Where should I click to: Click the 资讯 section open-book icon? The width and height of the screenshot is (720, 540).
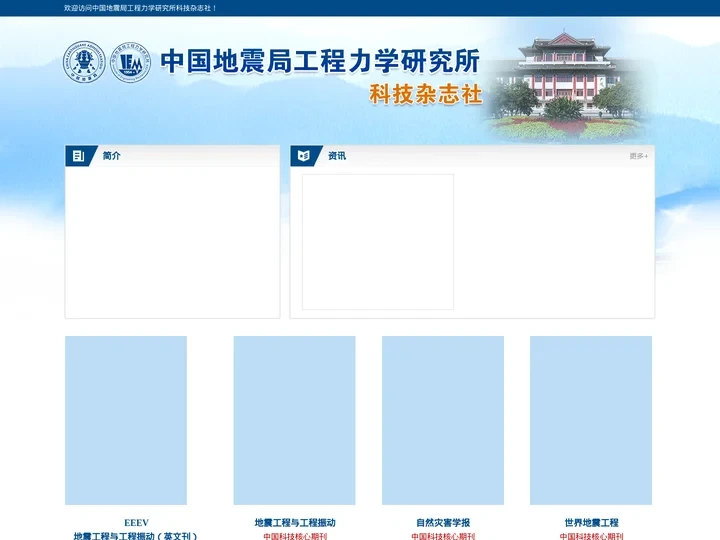(304, 156)
